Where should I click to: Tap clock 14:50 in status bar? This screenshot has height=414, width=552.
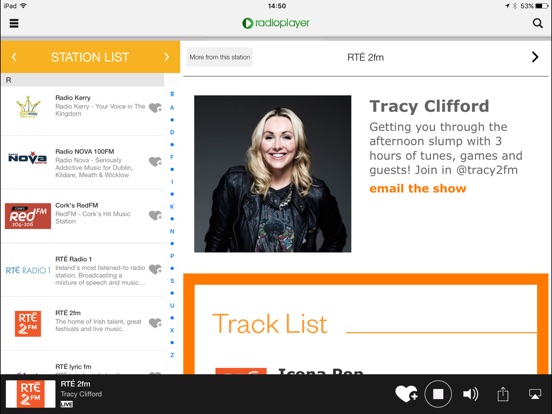coord(277,6)
